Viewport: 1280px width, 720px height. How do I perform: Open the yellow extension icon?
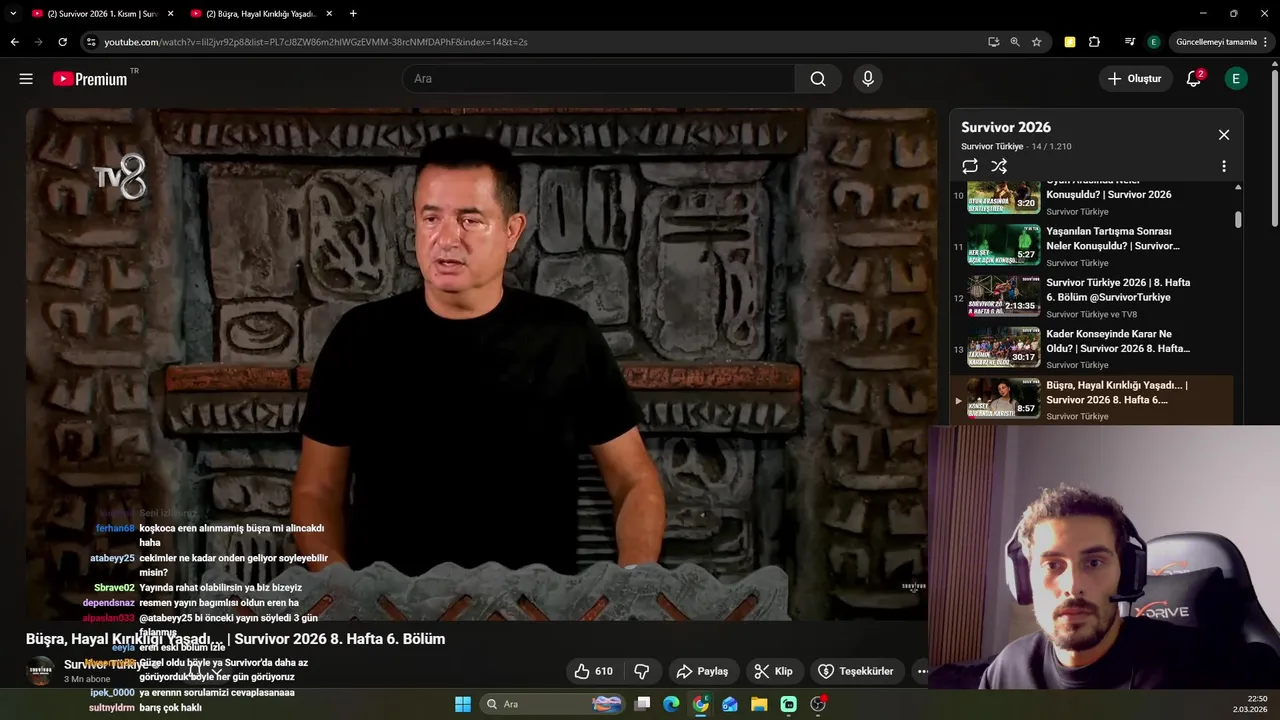pyautogui.click(x=1070, y=42)
